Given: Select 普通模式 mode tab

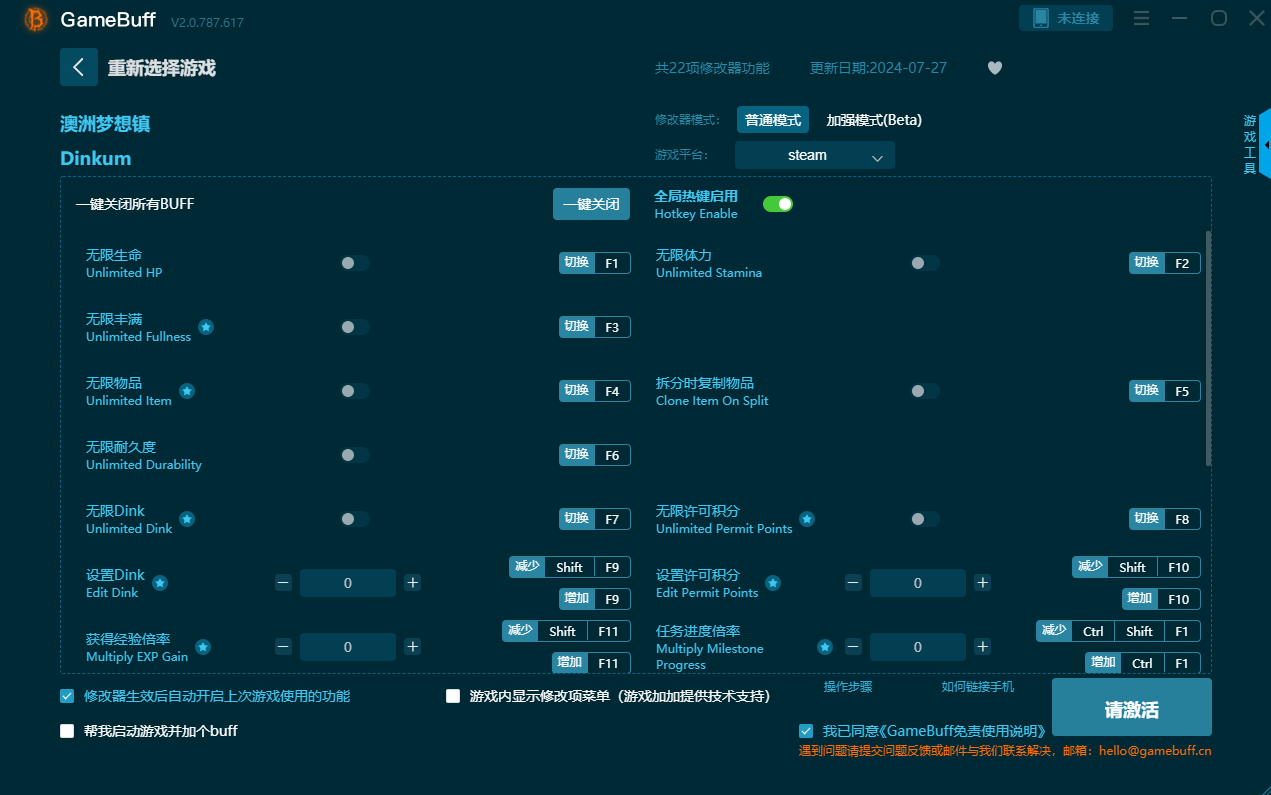Looking at the screenshot, I should (773, 120).
